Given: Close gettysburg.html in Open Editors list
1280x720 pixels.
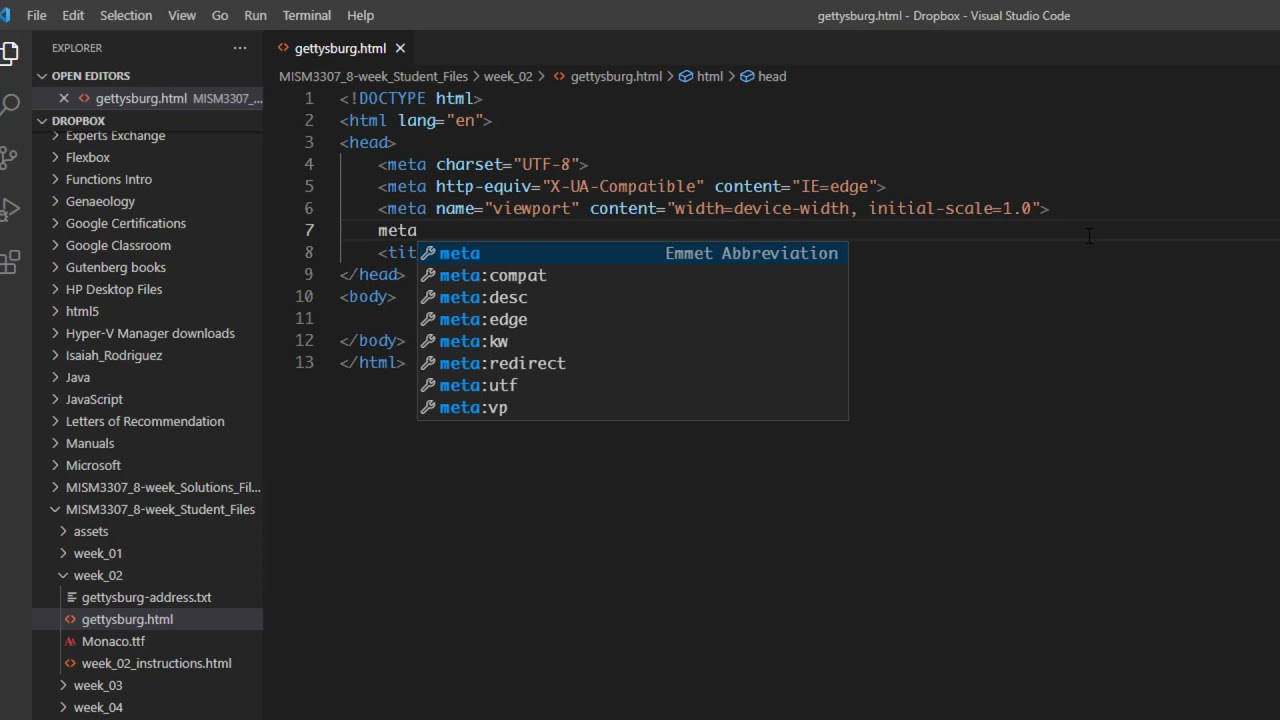Looking at the screenshot, I should (64, 98).
